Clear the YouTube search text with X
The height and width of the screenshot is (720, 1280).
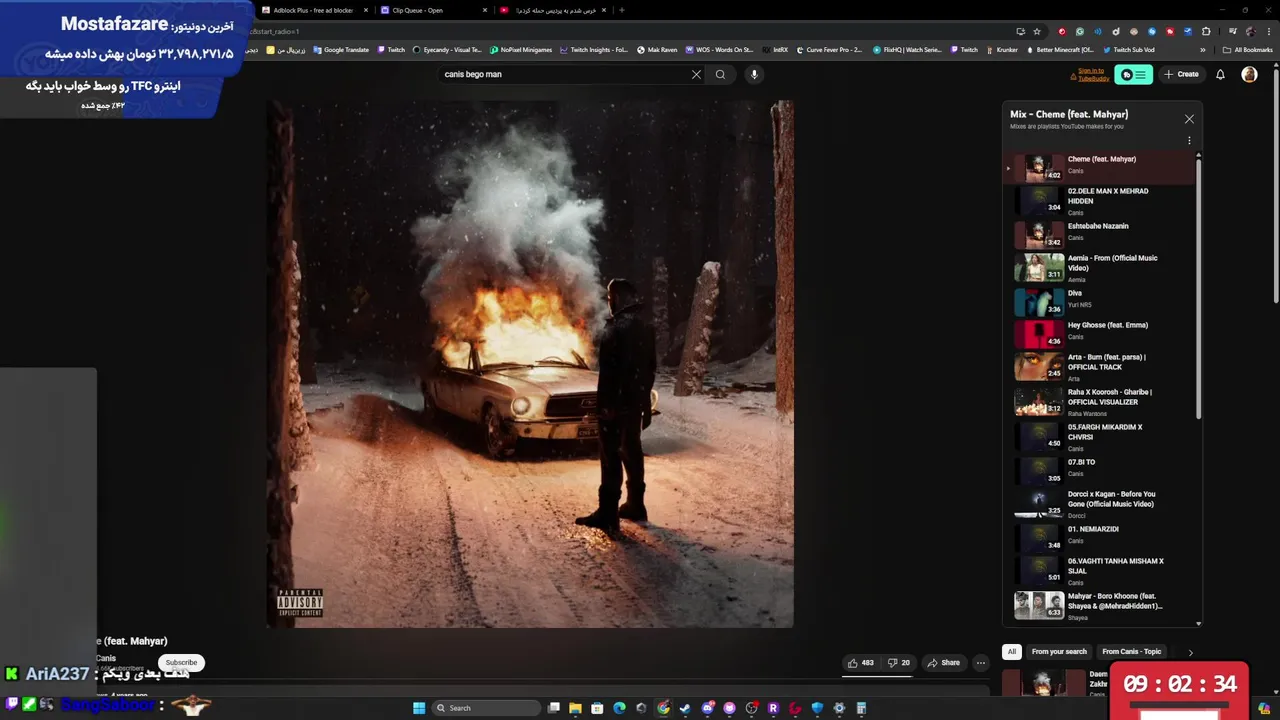pyautogui.click(x=696, y=74)
